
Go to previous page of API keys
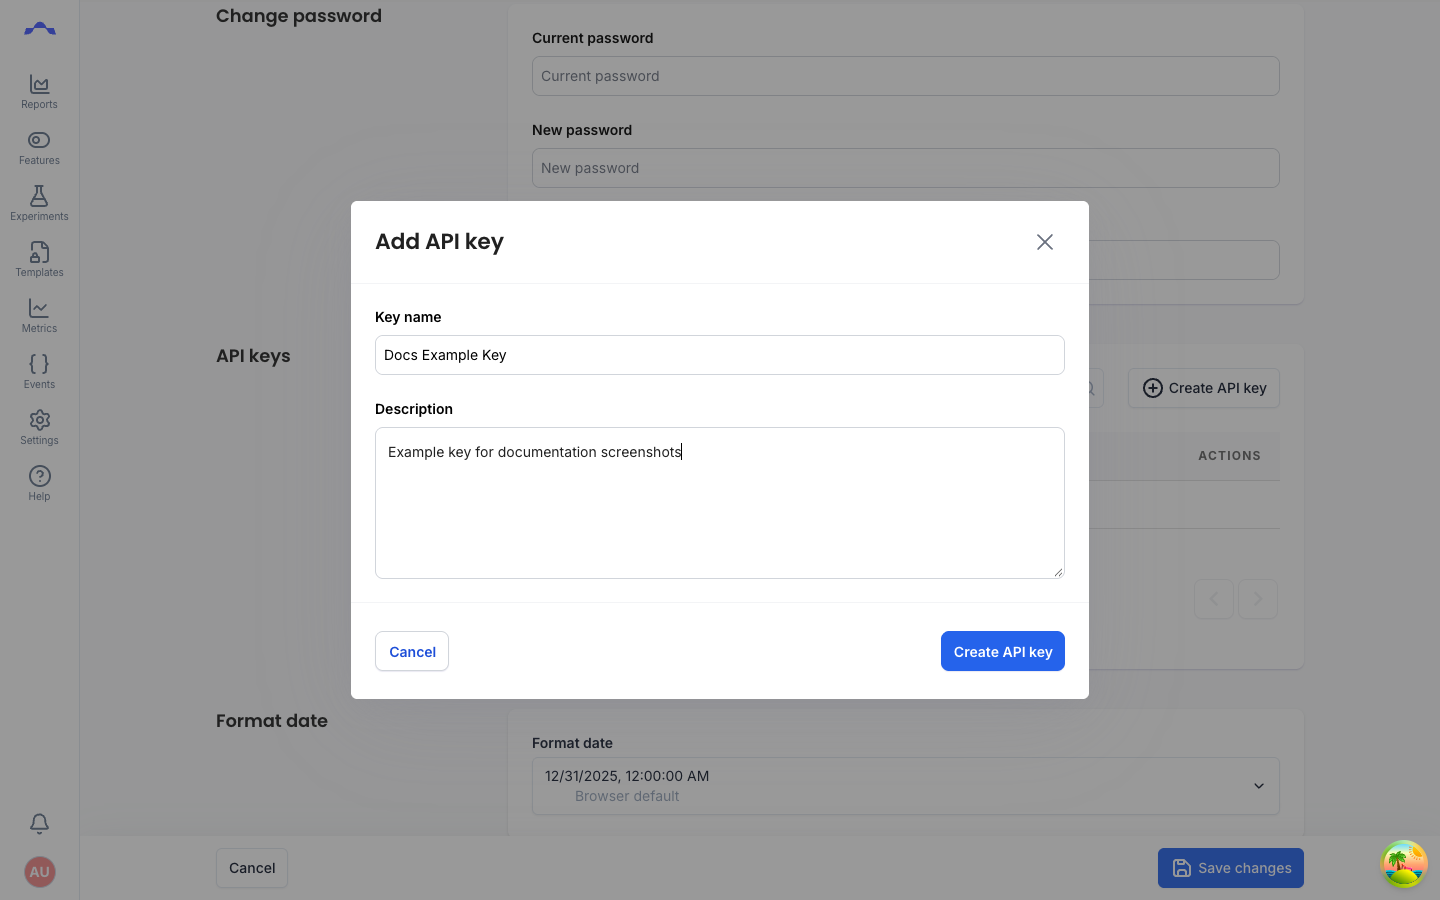[1214, 599]
